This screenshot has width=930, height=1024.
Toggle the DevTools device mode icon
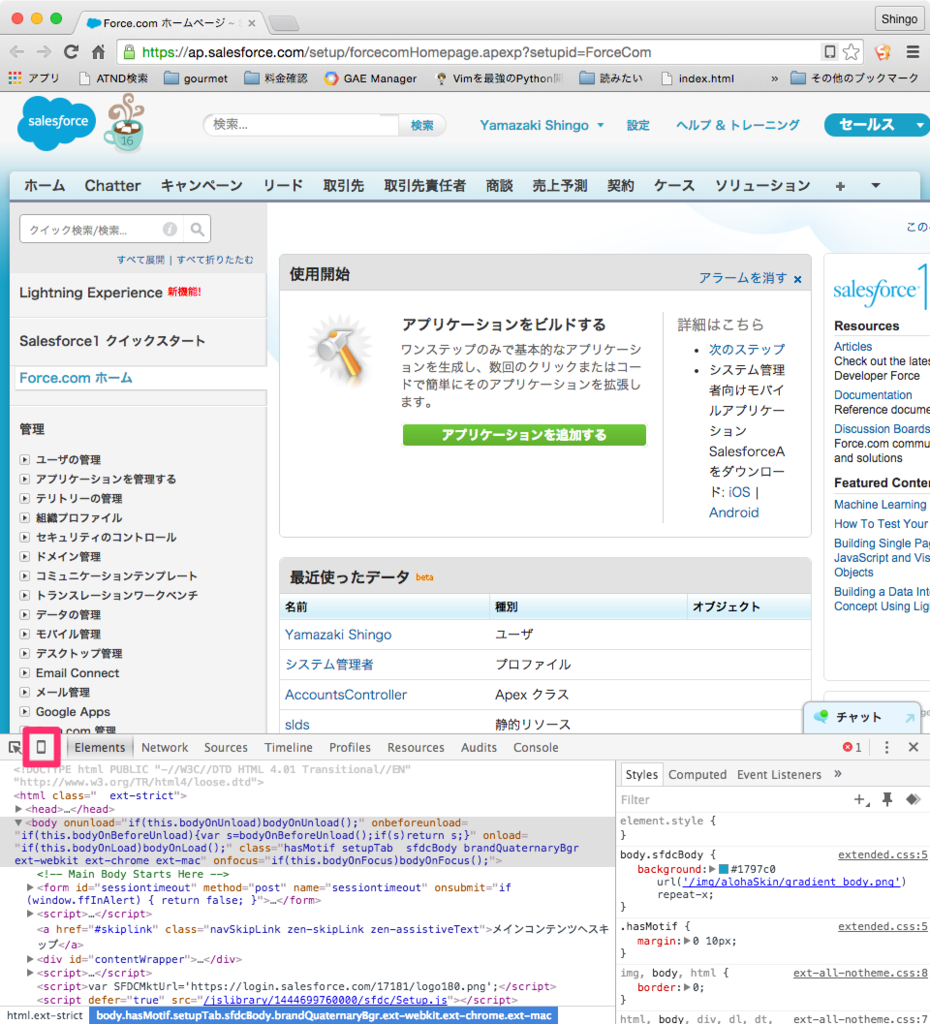(41, 746)
